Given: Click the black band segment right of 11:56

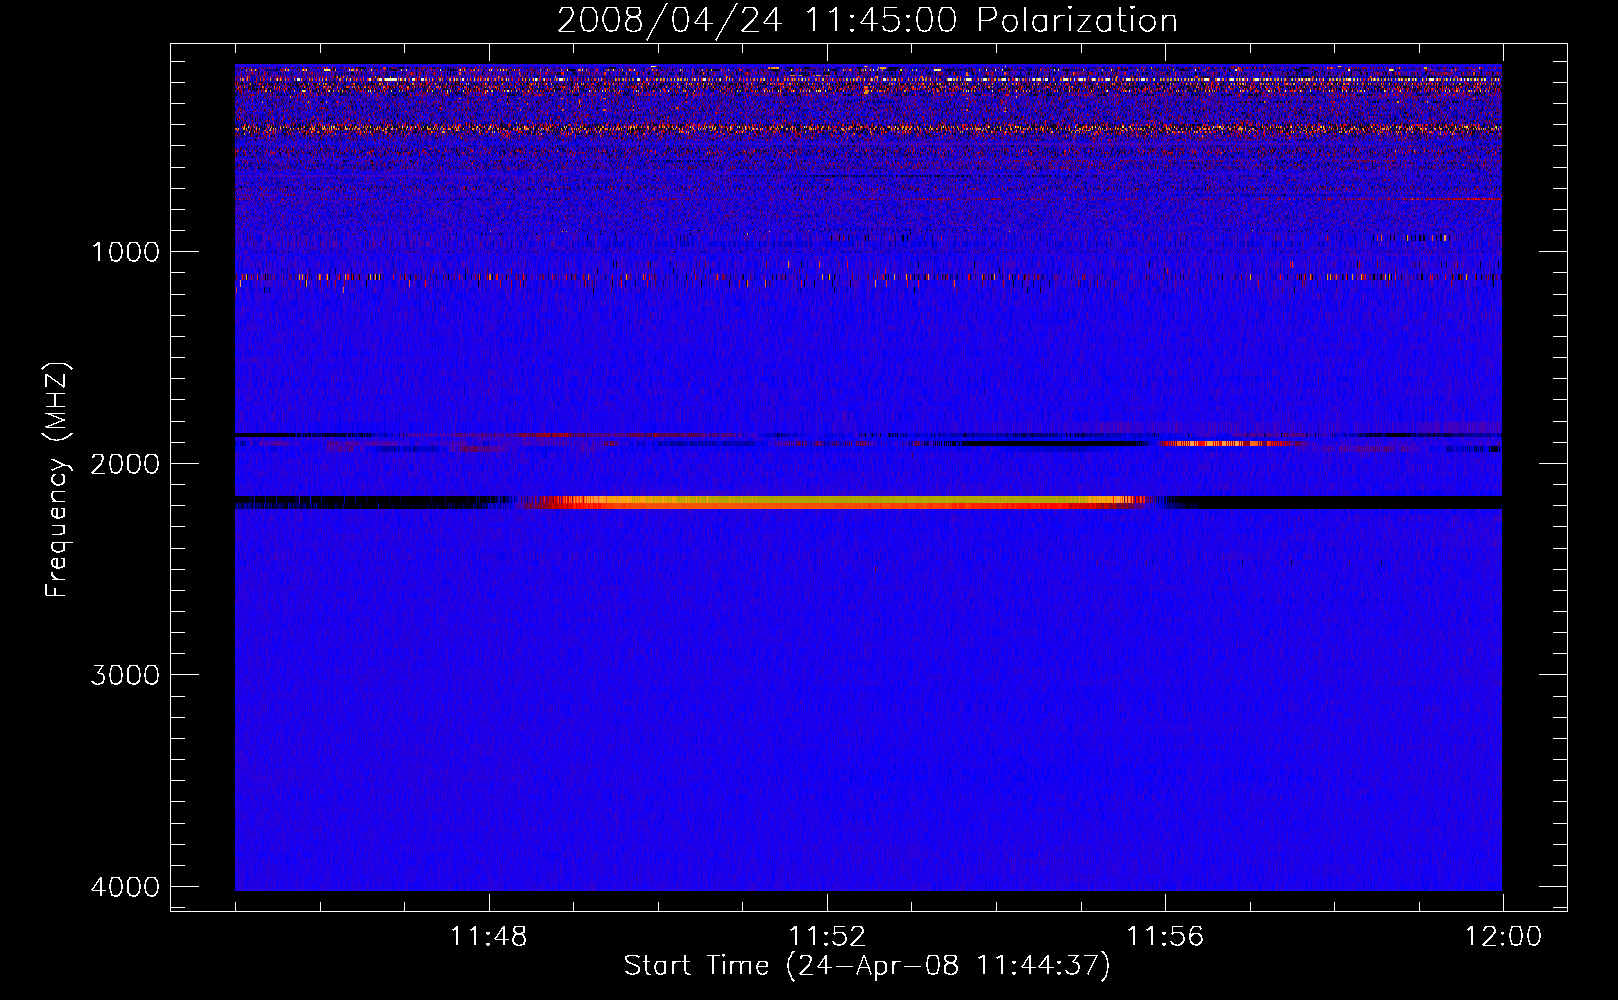Looking at the screenshot, I should [x=1330, y=502].
